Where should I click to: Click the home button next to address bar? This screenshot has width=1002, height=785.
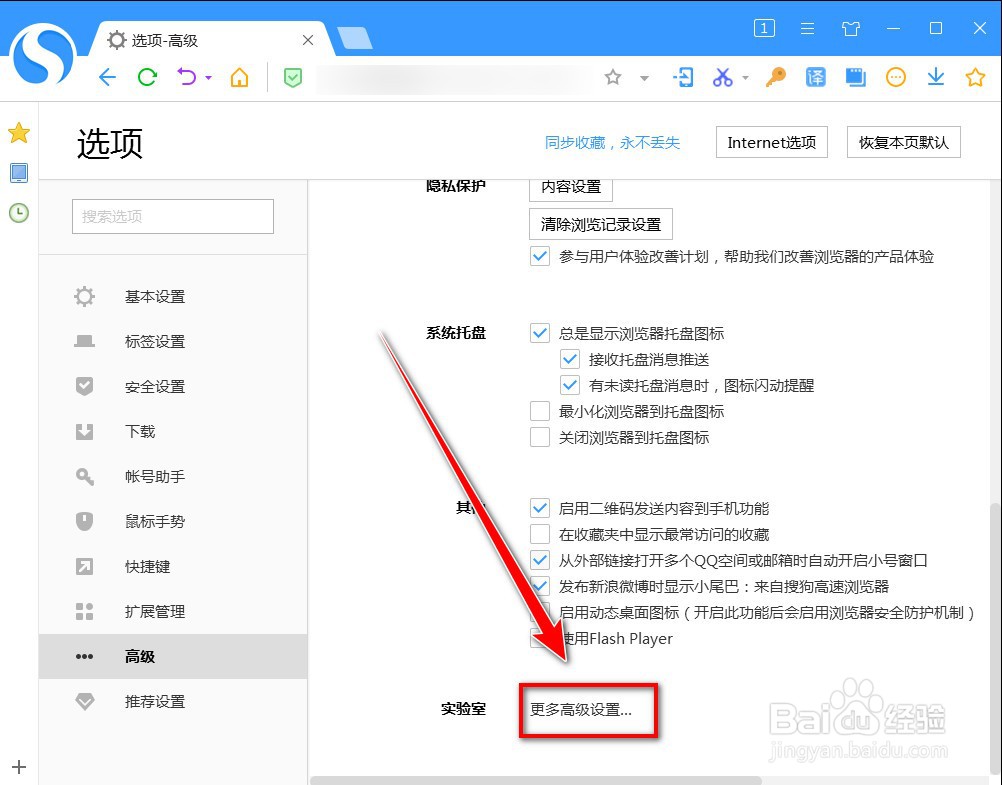coord(239,76)
